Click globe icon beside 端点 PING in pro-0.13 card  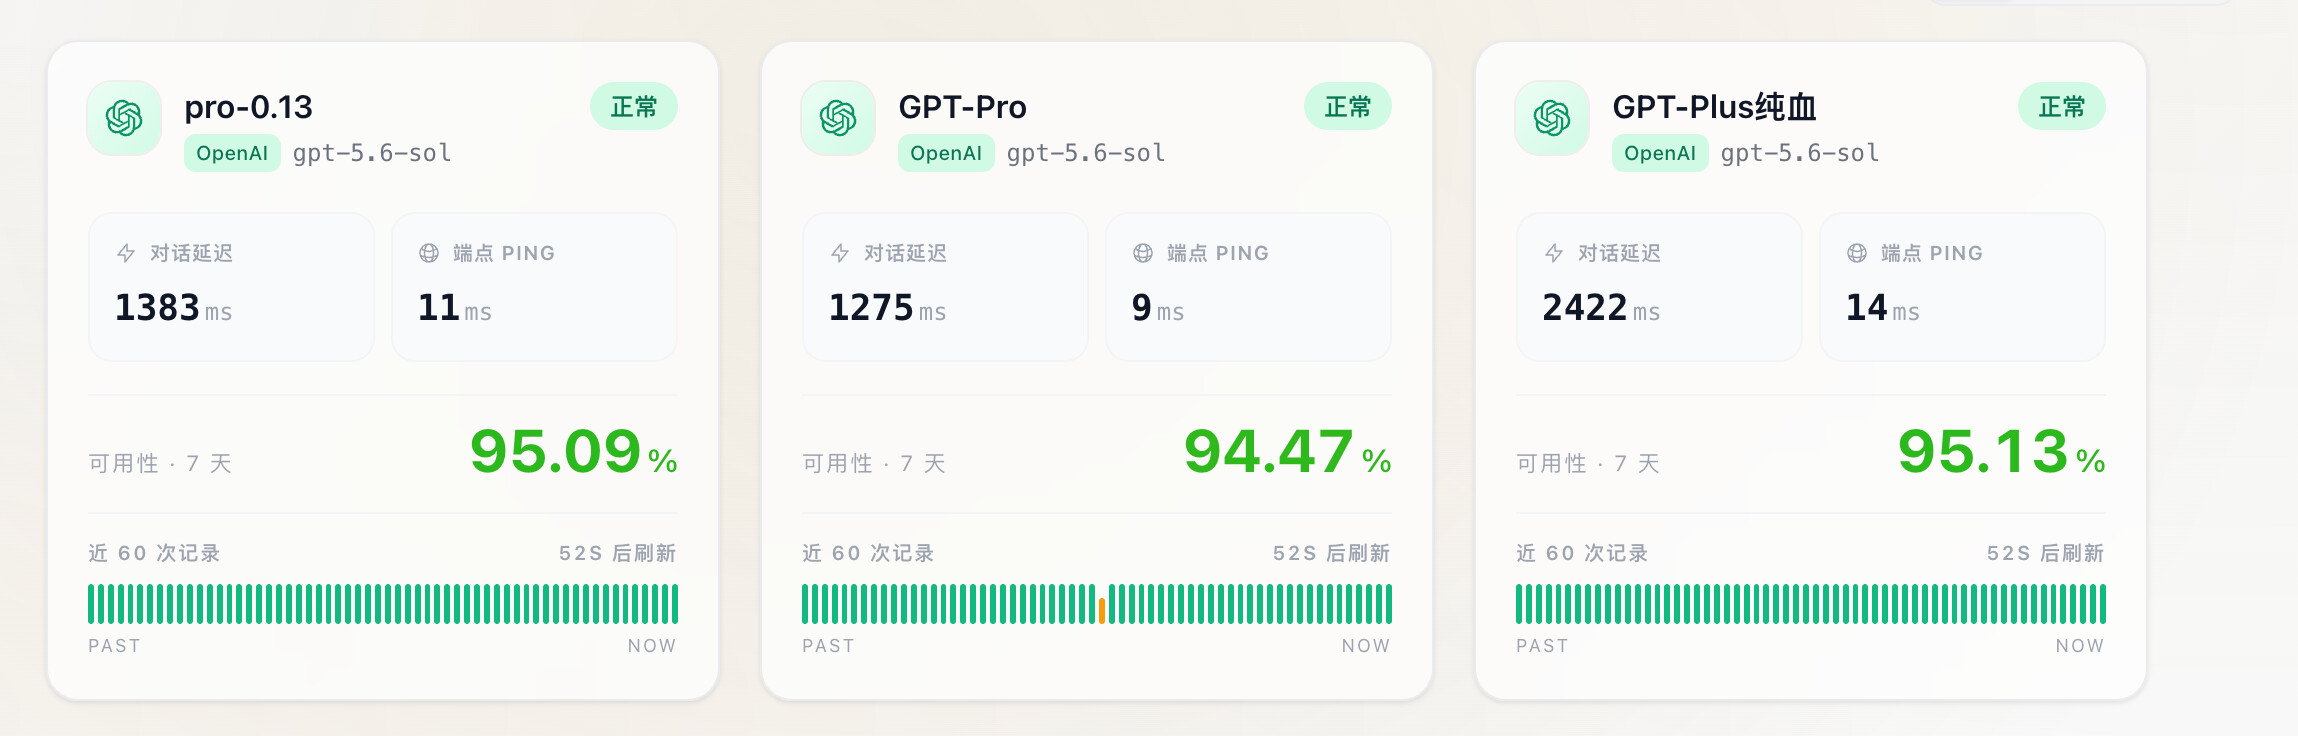(x=429, y=253)
